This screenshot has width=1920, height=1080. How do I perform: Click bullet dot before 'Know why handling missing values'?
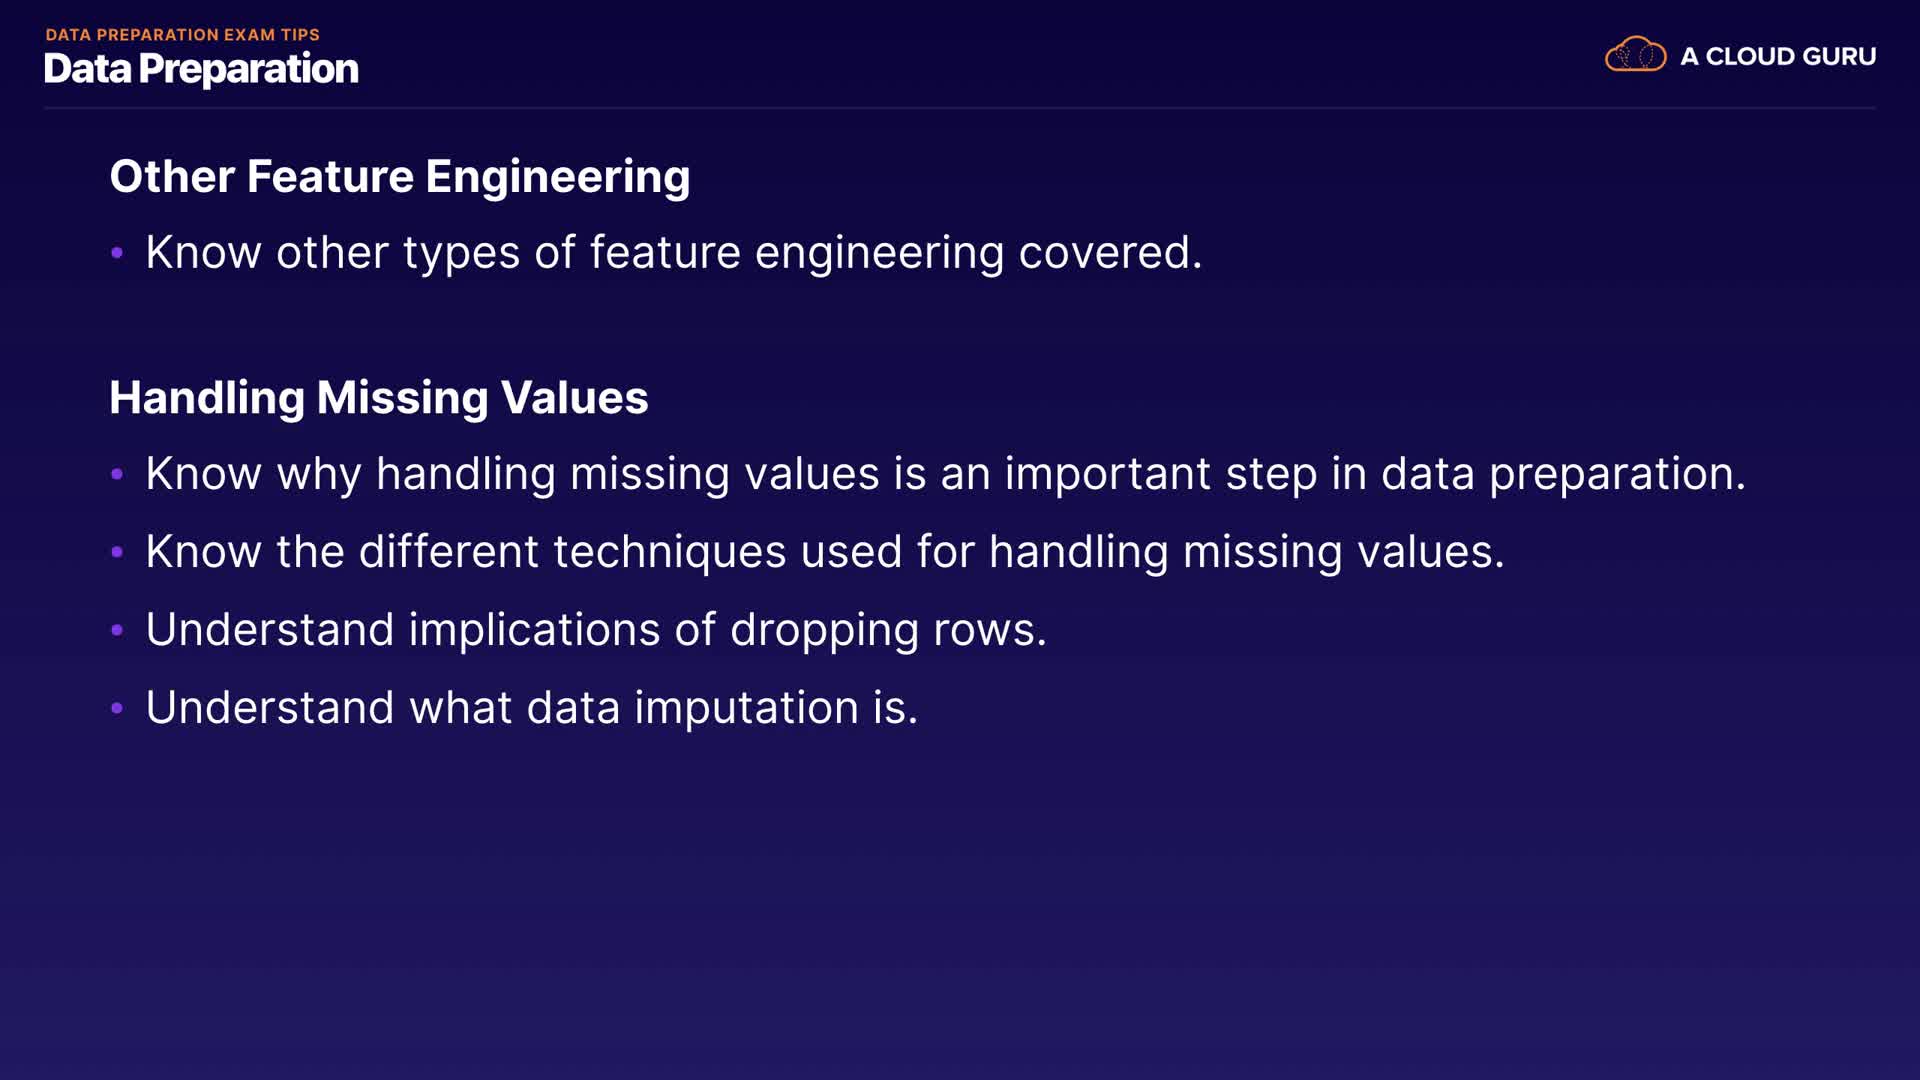point(117,474)
